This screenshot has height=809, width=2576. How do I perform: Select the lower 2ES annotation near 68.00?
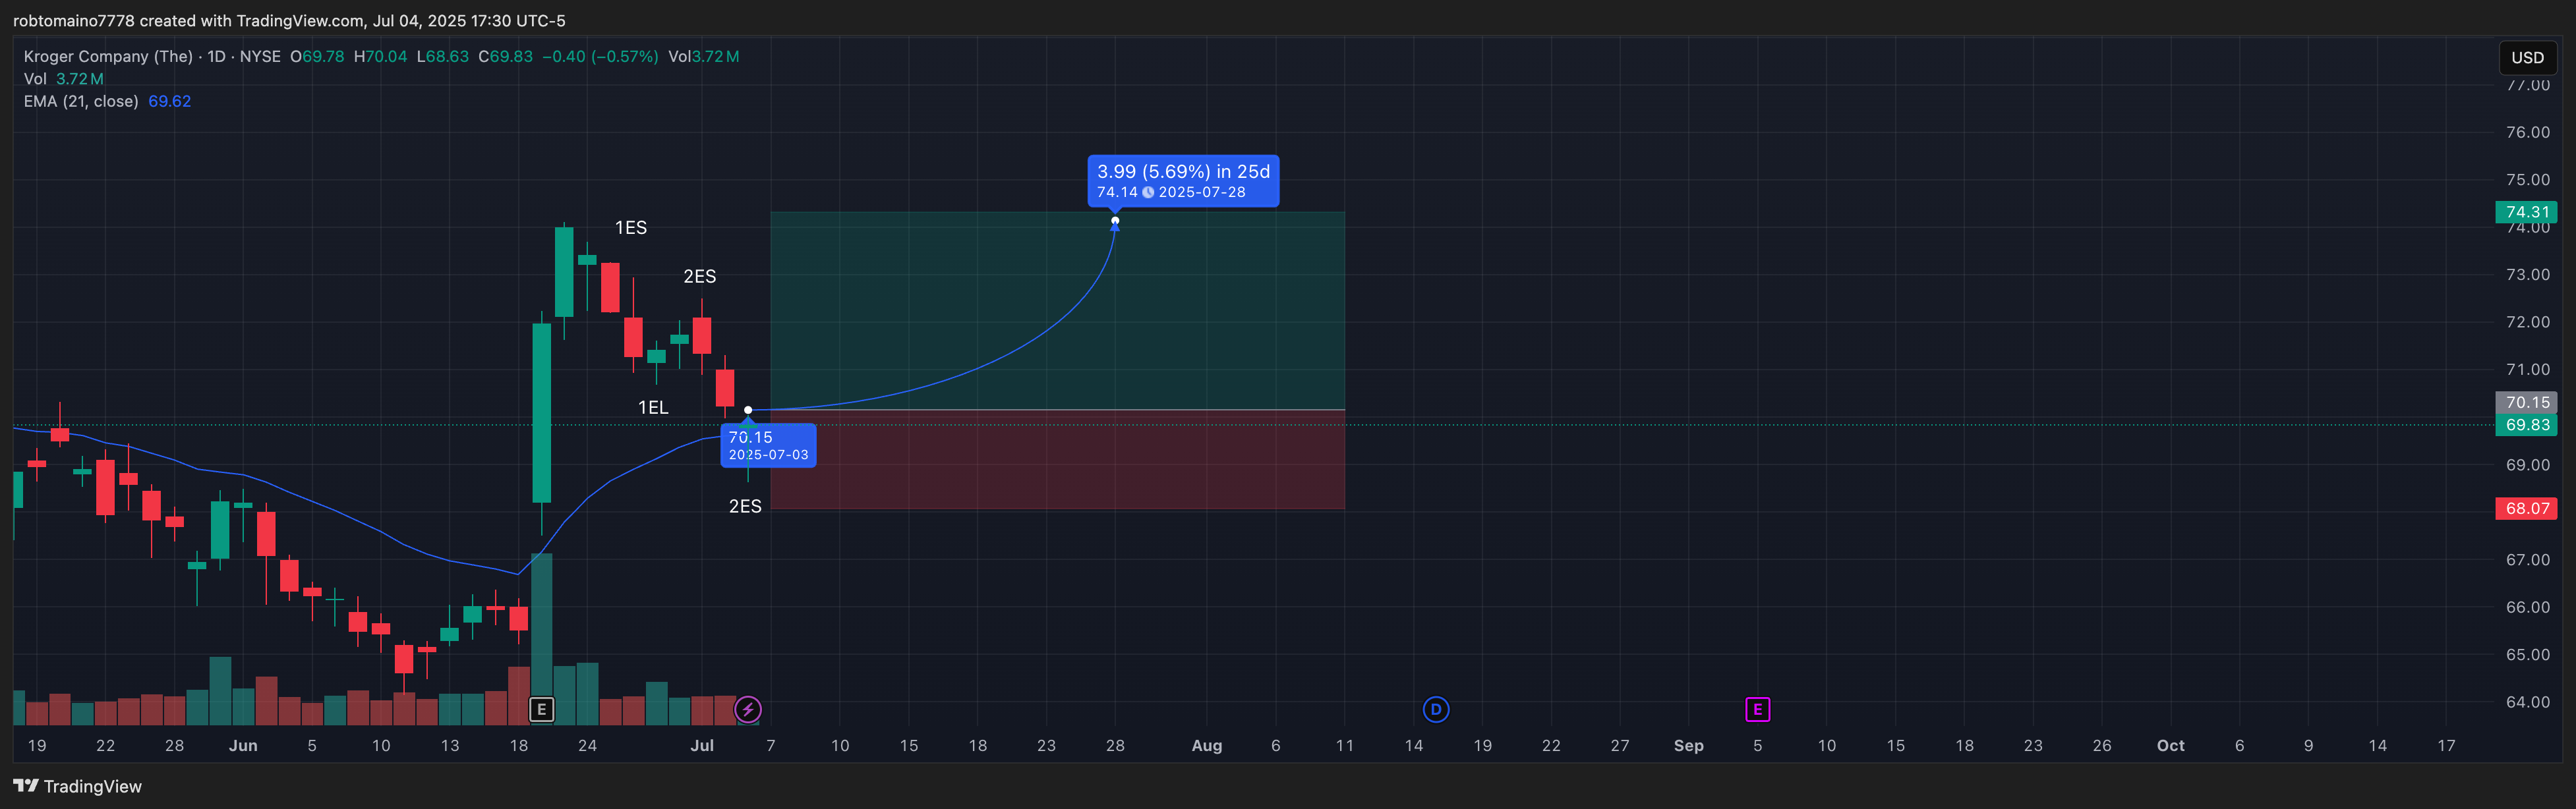point(745,506)
